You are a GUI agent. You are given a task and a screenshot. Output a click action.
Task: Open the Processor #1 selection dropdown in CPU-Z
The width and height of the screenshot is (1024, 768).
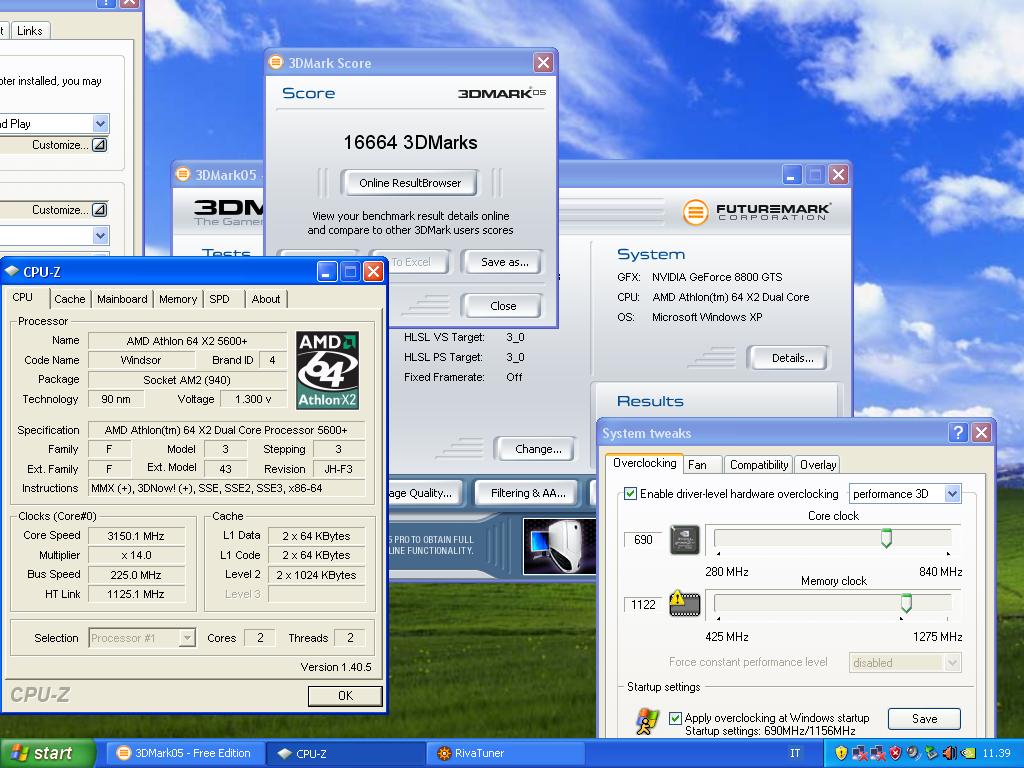tap(187, 638)
